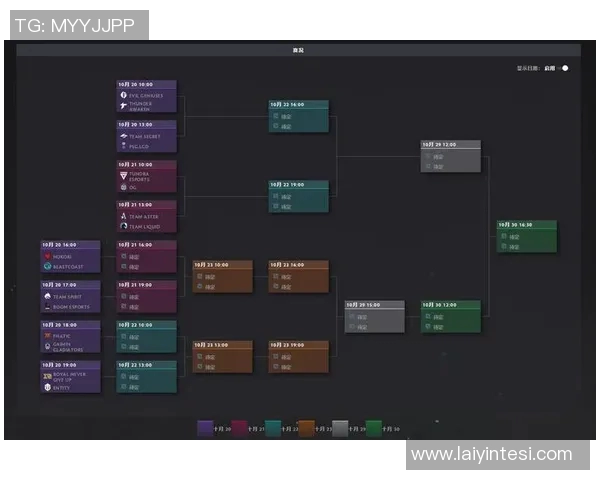Select the Team Secret name
The image size is (600, 480).
tap(145, 136)
